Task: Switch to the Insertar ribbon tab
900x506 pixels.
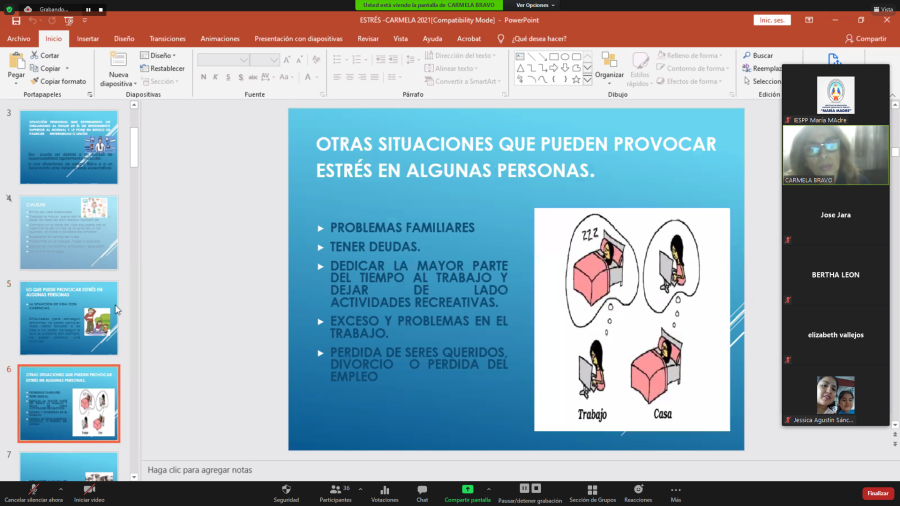Action: [x=88, y=38]
